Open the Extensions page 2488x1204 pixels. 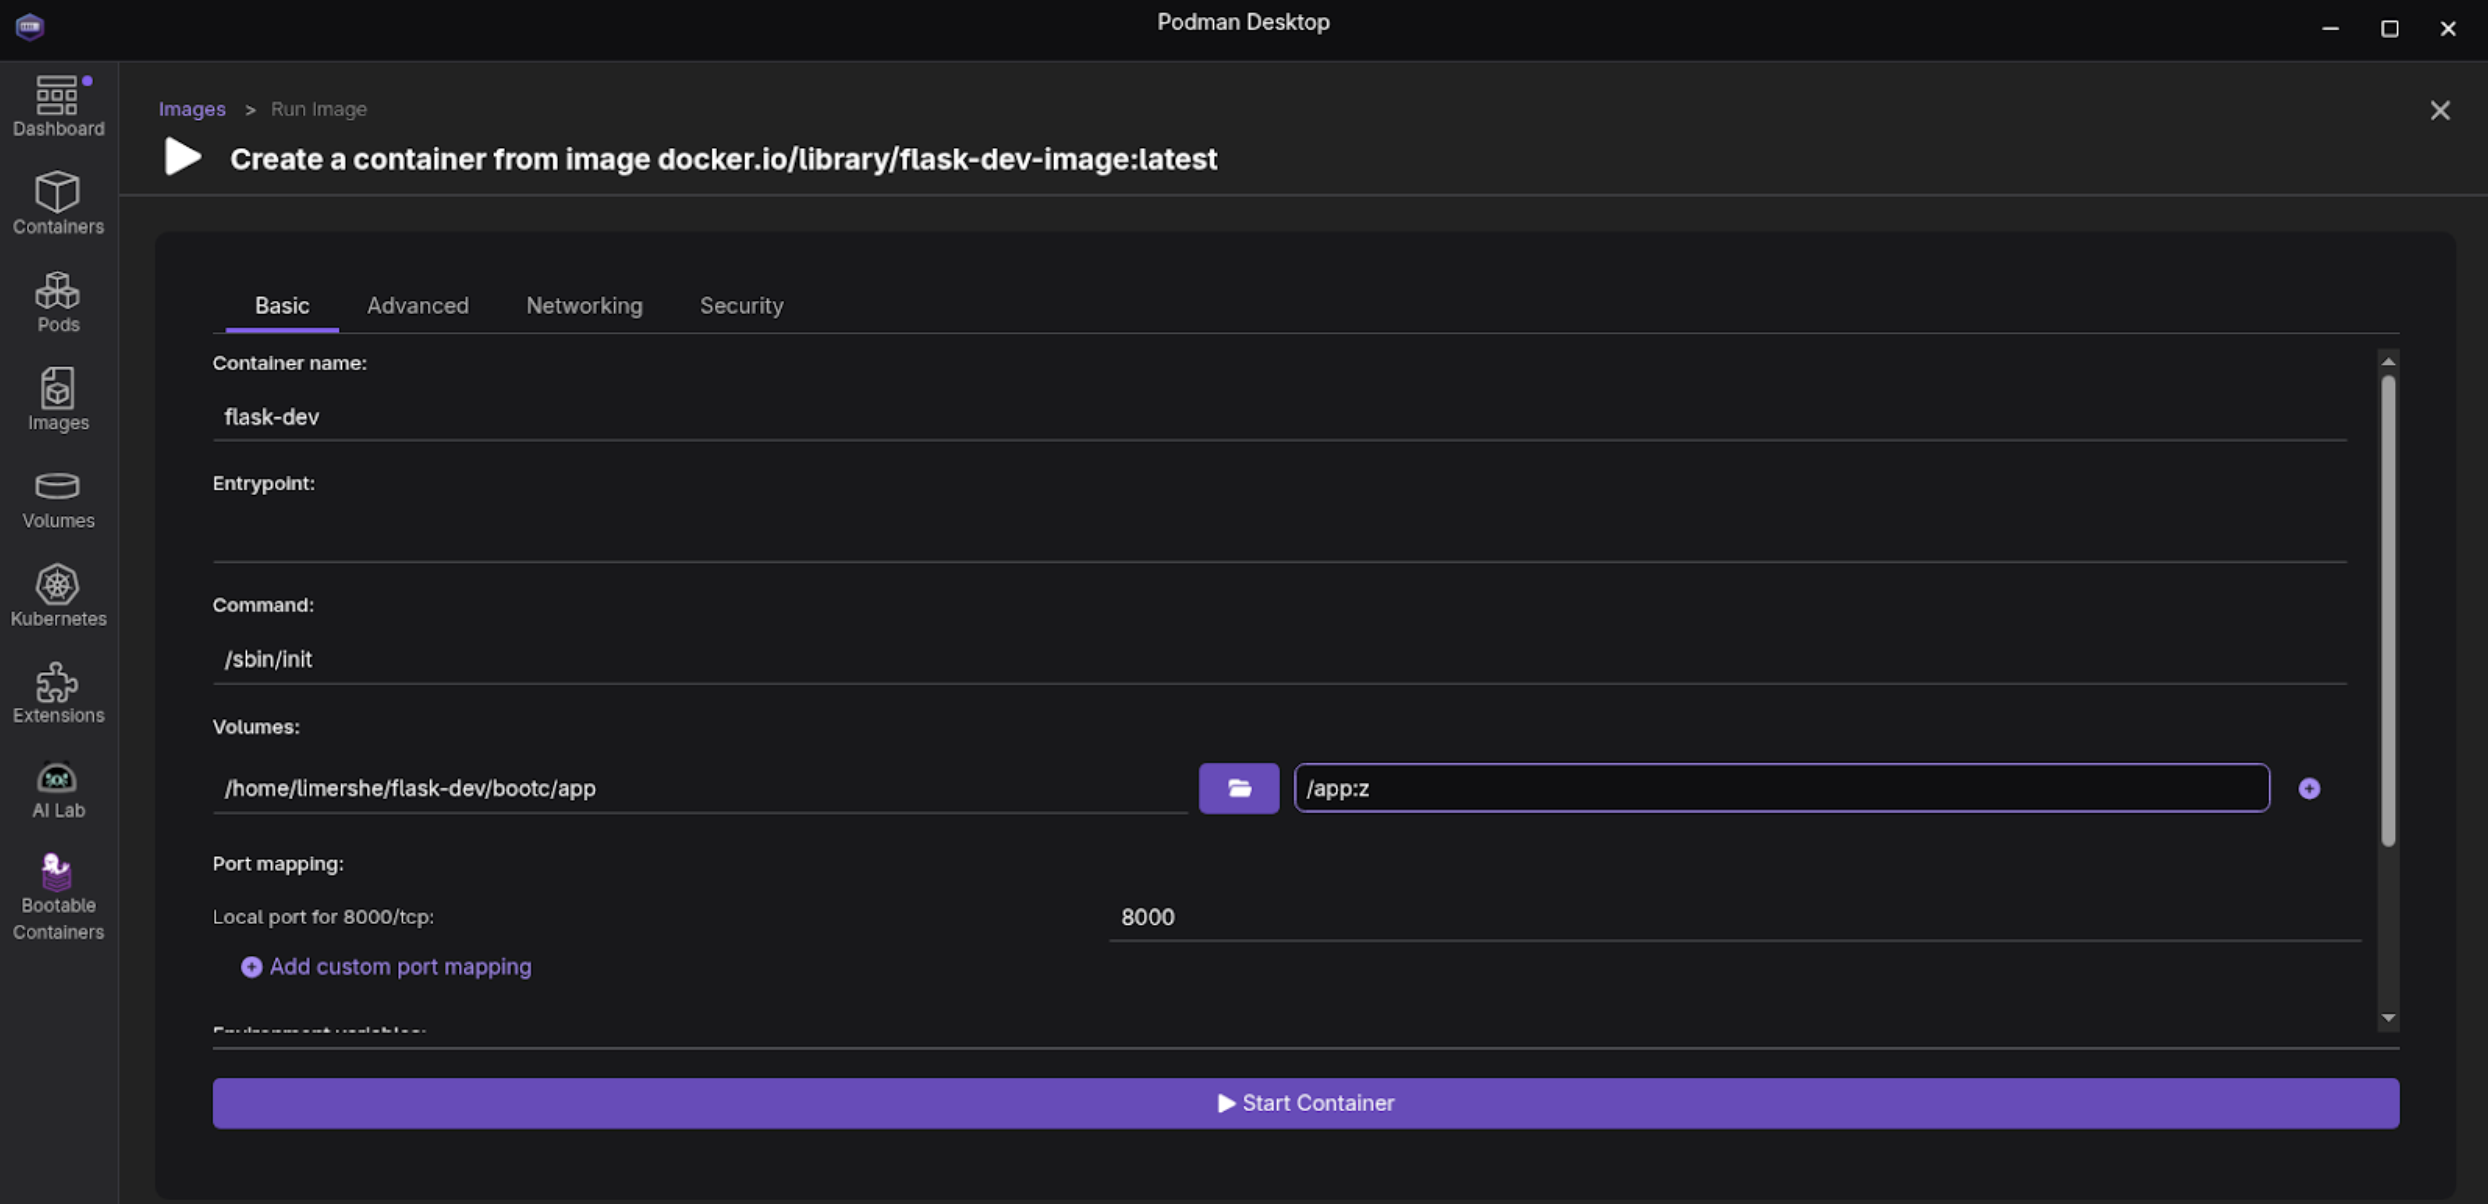(x=58, y=693)
